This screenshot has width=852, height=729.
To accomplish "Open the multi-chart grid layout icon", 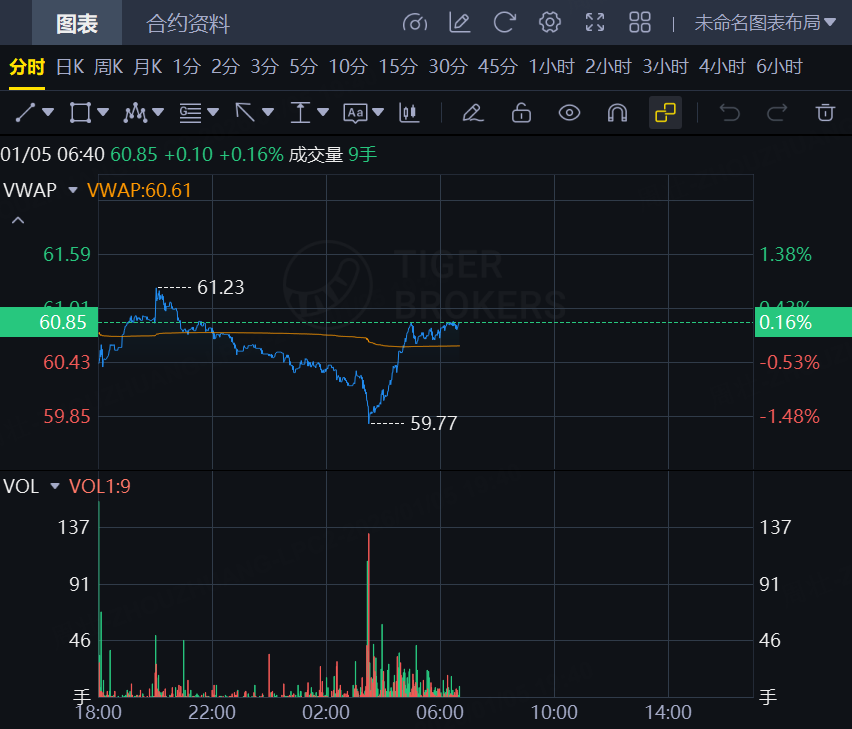I will 640,22.
